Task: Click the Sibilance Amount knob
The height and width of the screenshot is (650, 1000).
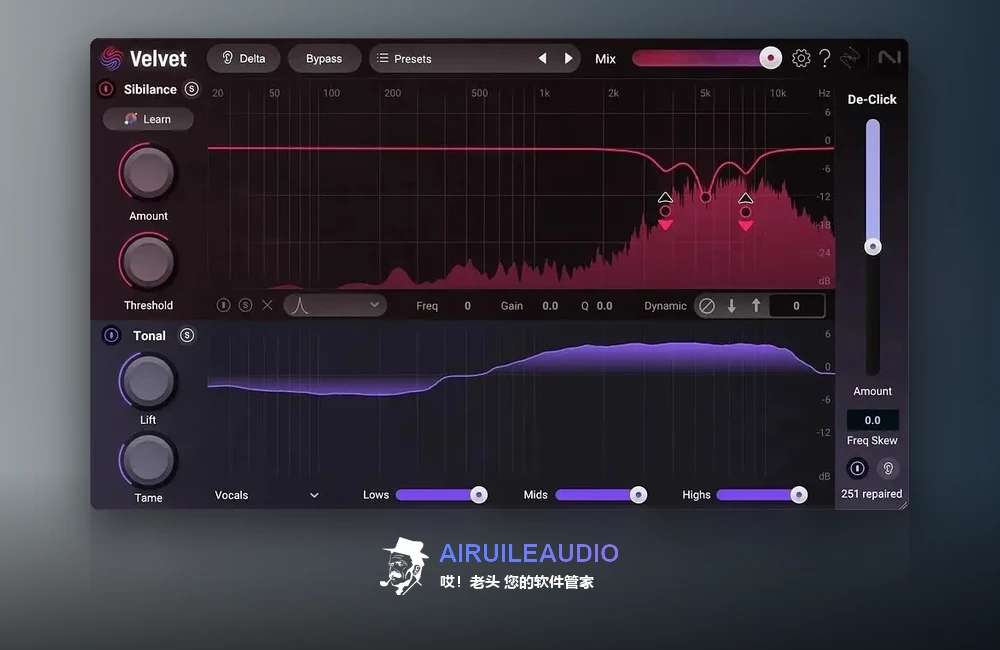Action: pos(147,173)
